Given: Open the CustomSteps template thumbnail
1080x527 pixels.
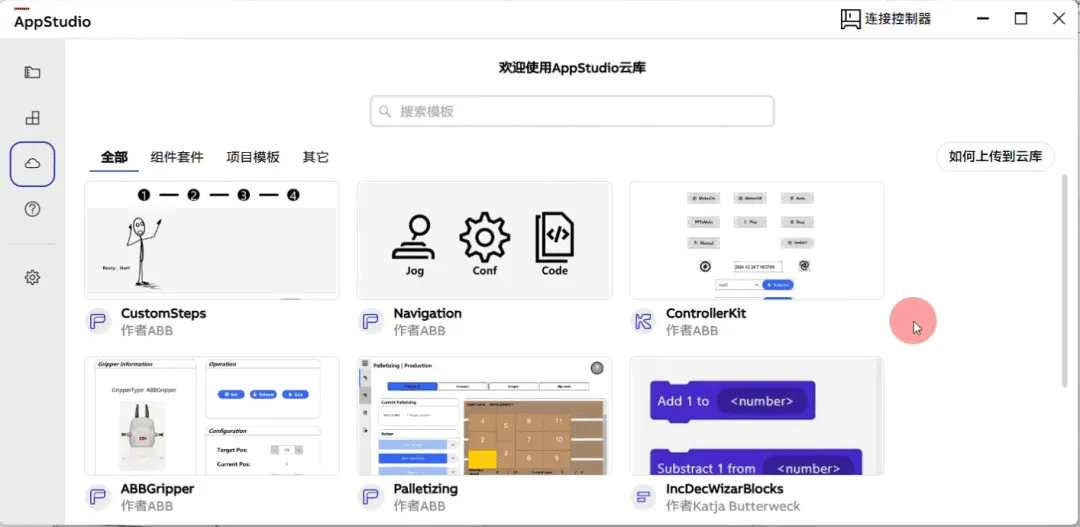Looking at the screenshot, I should (x=211, y=240).
